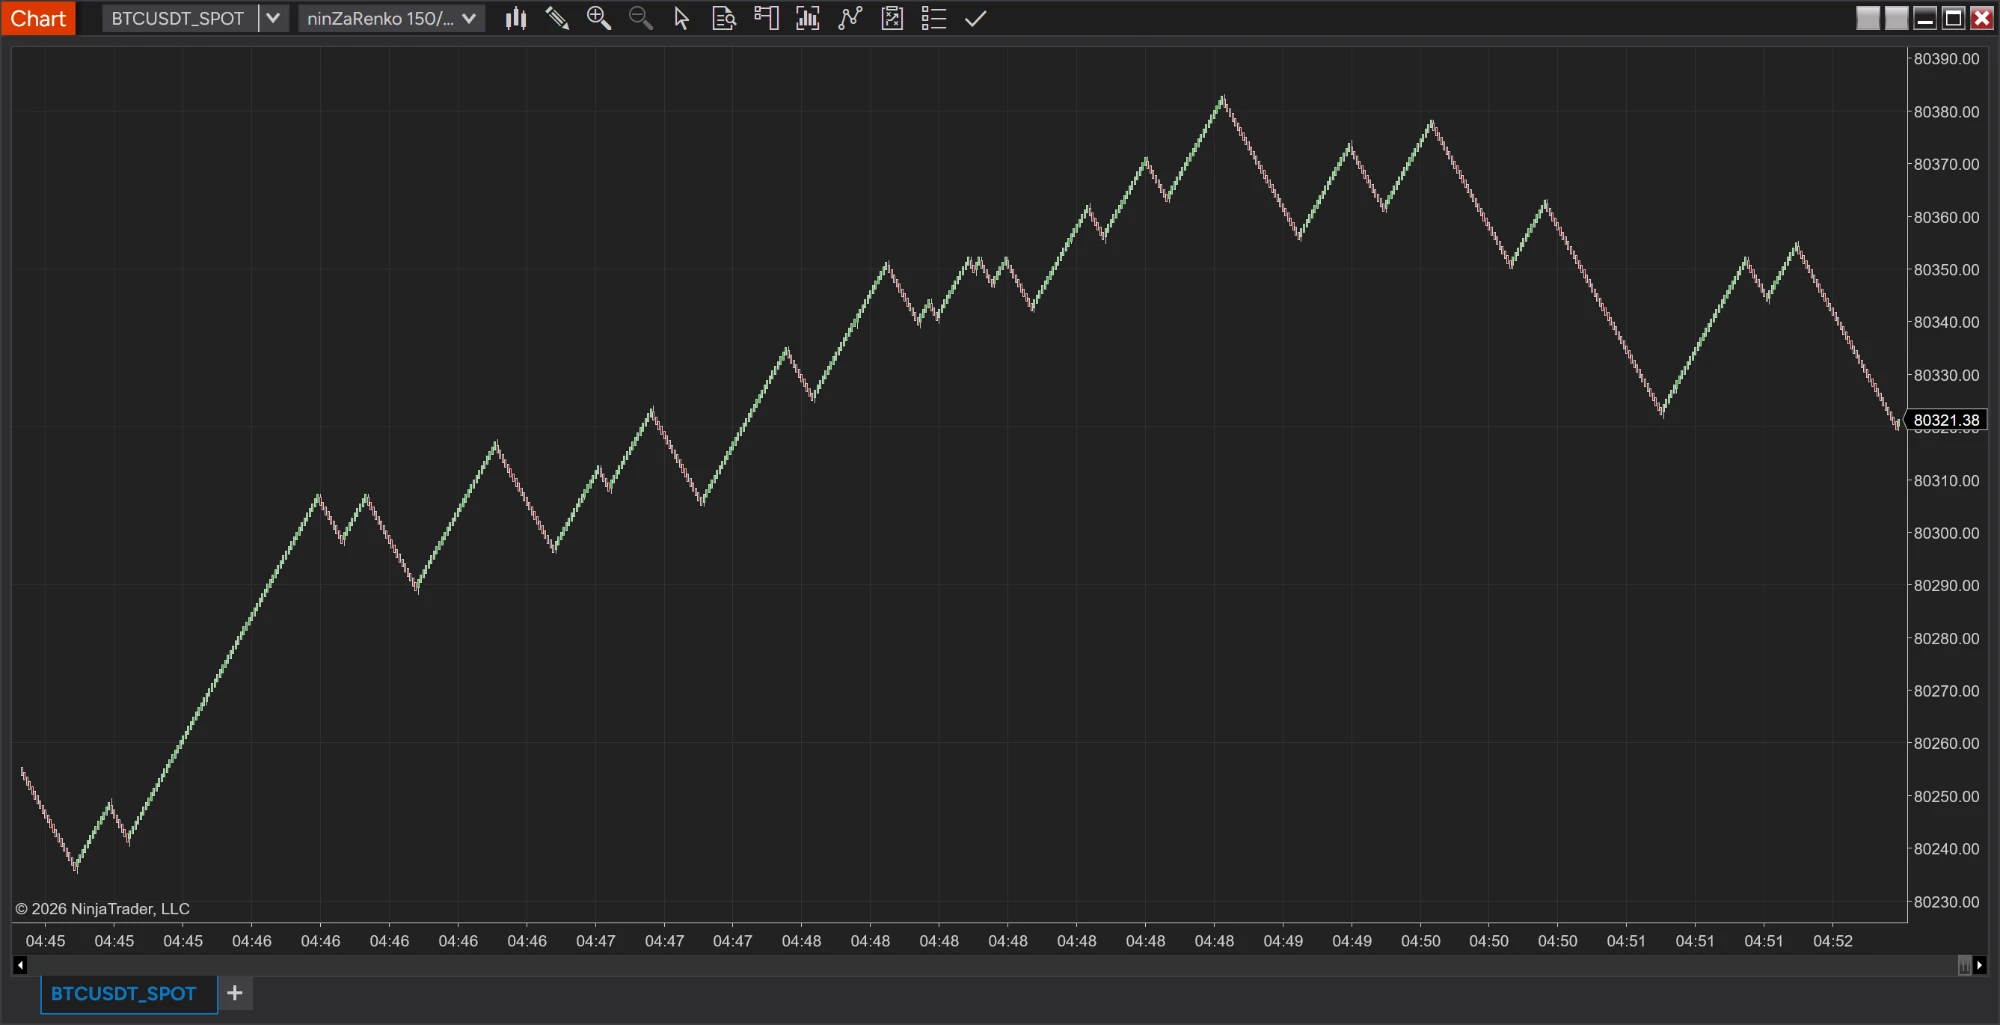Open the Strategies clipboard icon
Image resolution: width=2000 pixels, height=1025 pixels.
[x=892, y=18]
